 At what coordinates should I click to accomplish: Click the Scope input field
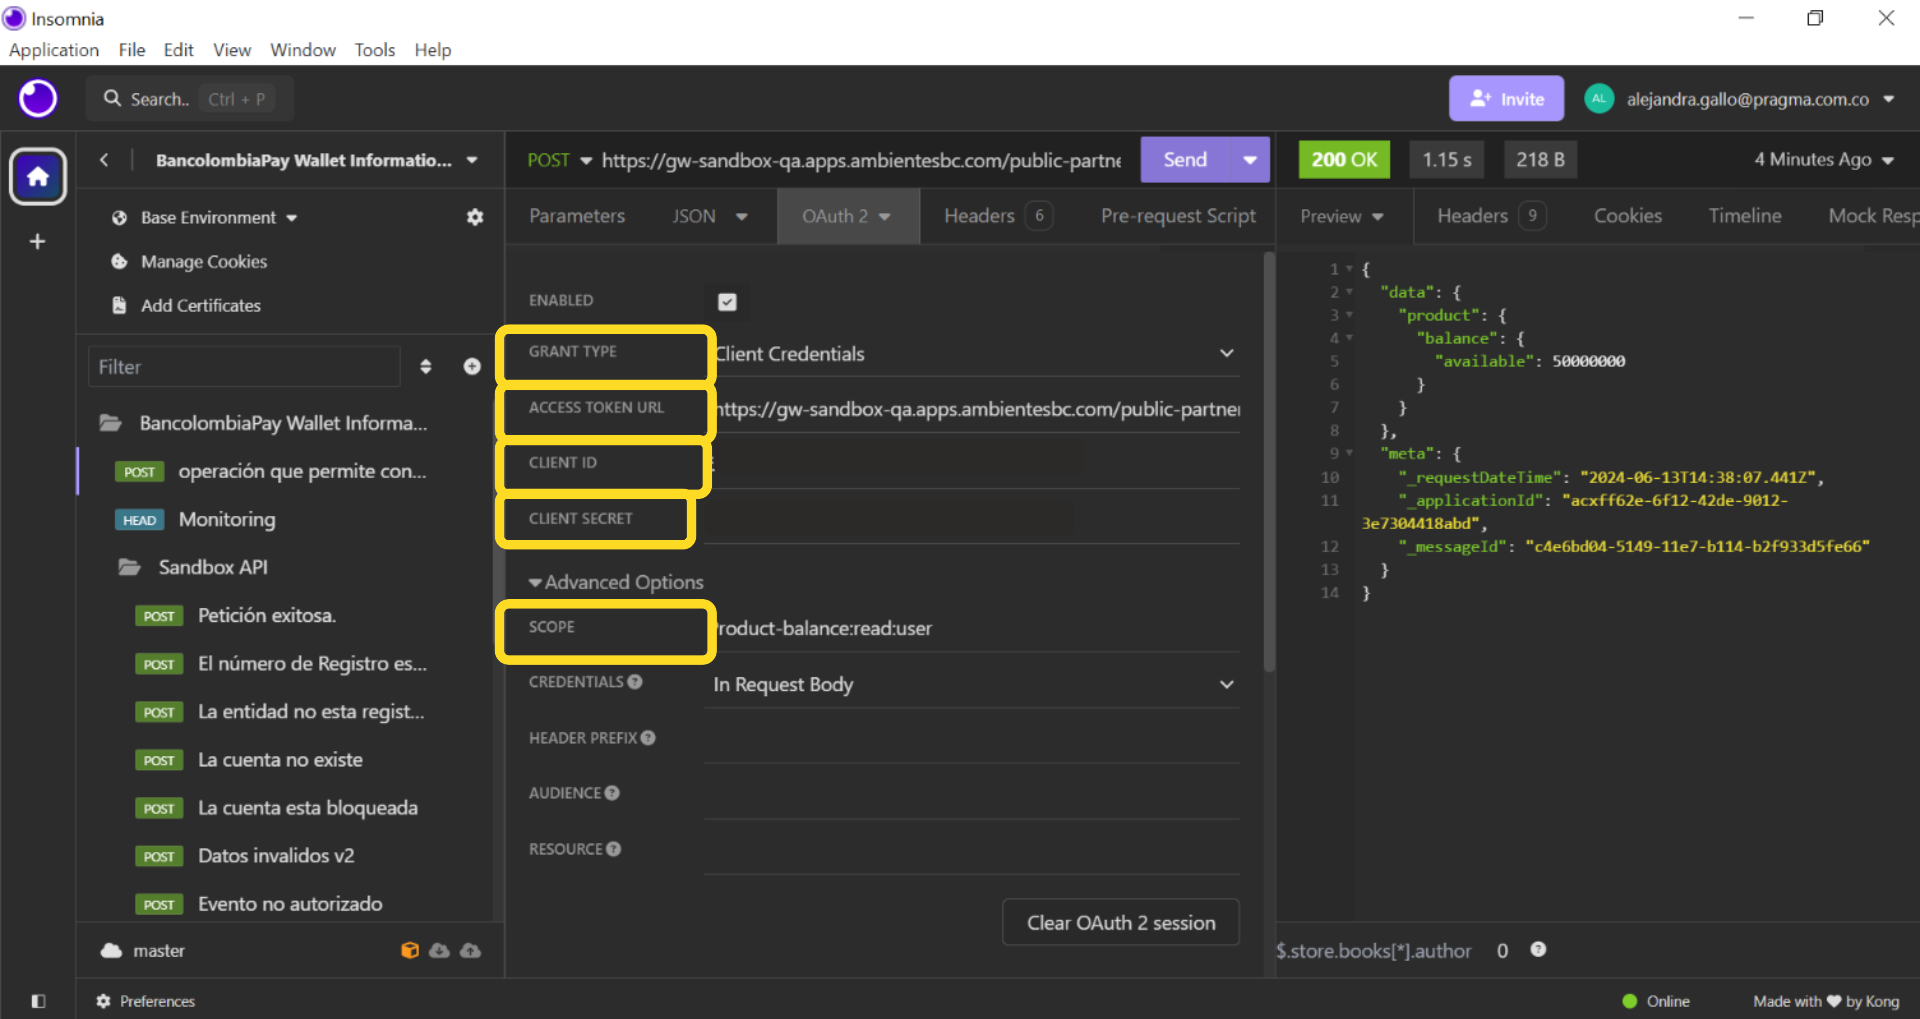tap(972, 629)
